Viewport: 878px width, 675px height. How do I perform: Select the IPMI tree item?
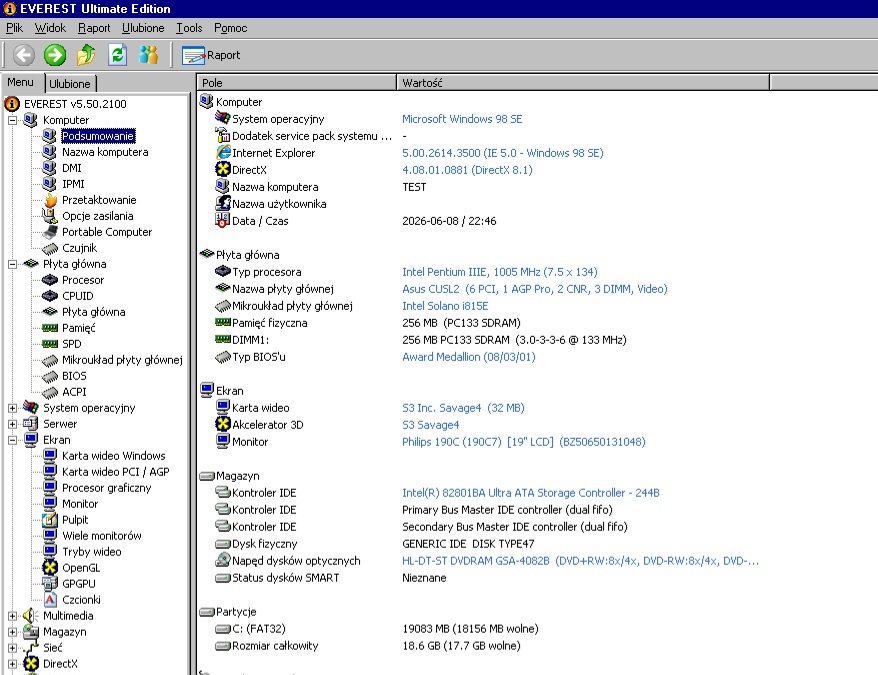73,184
